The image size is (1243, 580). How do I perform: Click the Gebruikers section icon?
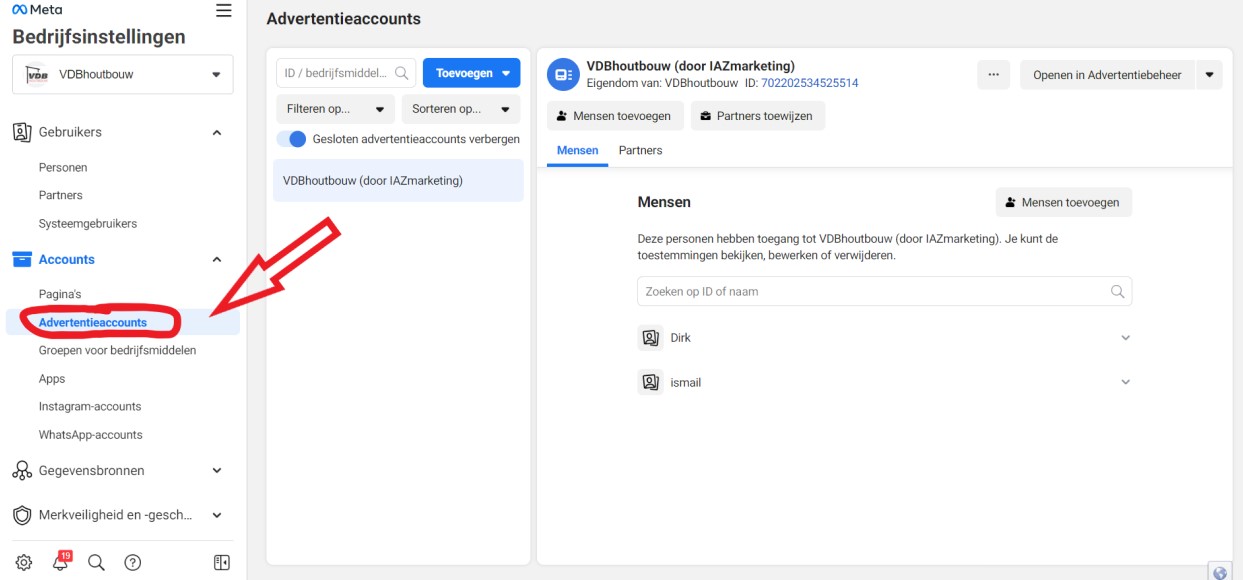(x=22, y=132)
